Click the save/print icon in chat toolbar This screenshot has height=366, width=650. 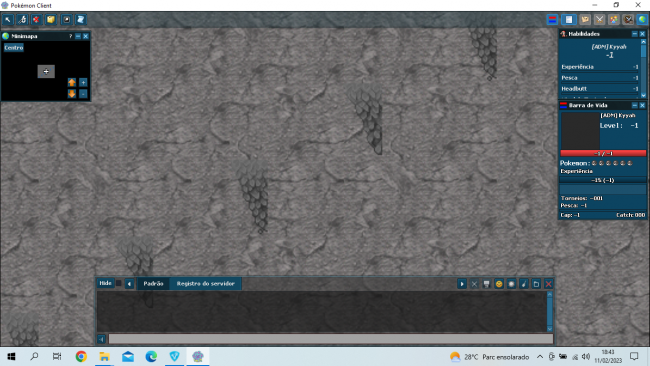tap(487, 284)
